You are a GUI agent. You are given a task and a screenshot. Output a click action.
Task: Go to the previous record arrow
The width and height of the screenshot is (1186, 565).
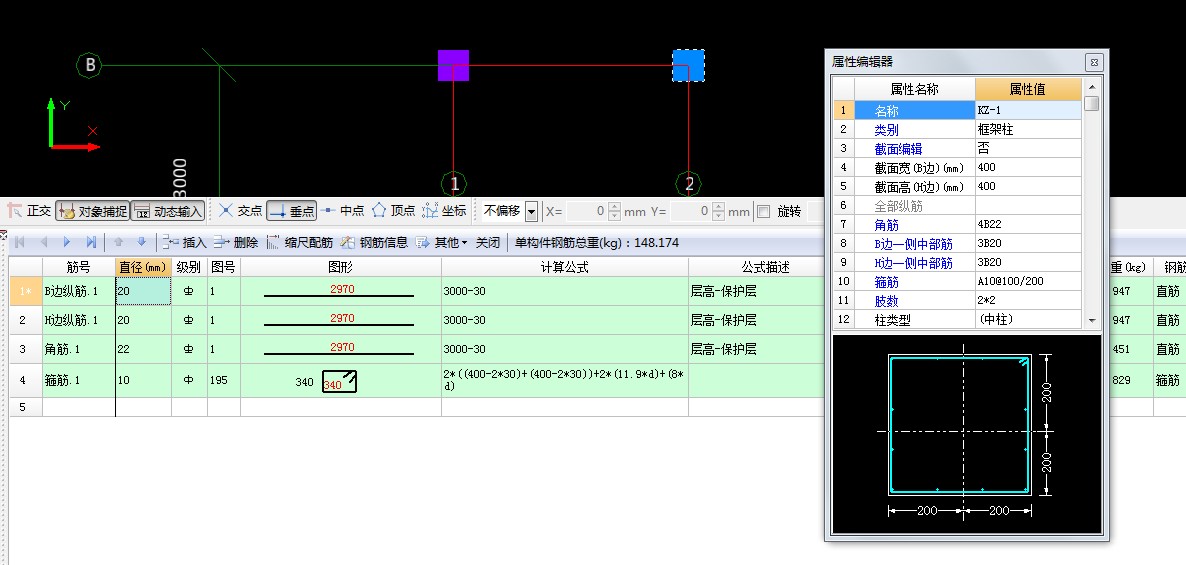coord(43,243)
